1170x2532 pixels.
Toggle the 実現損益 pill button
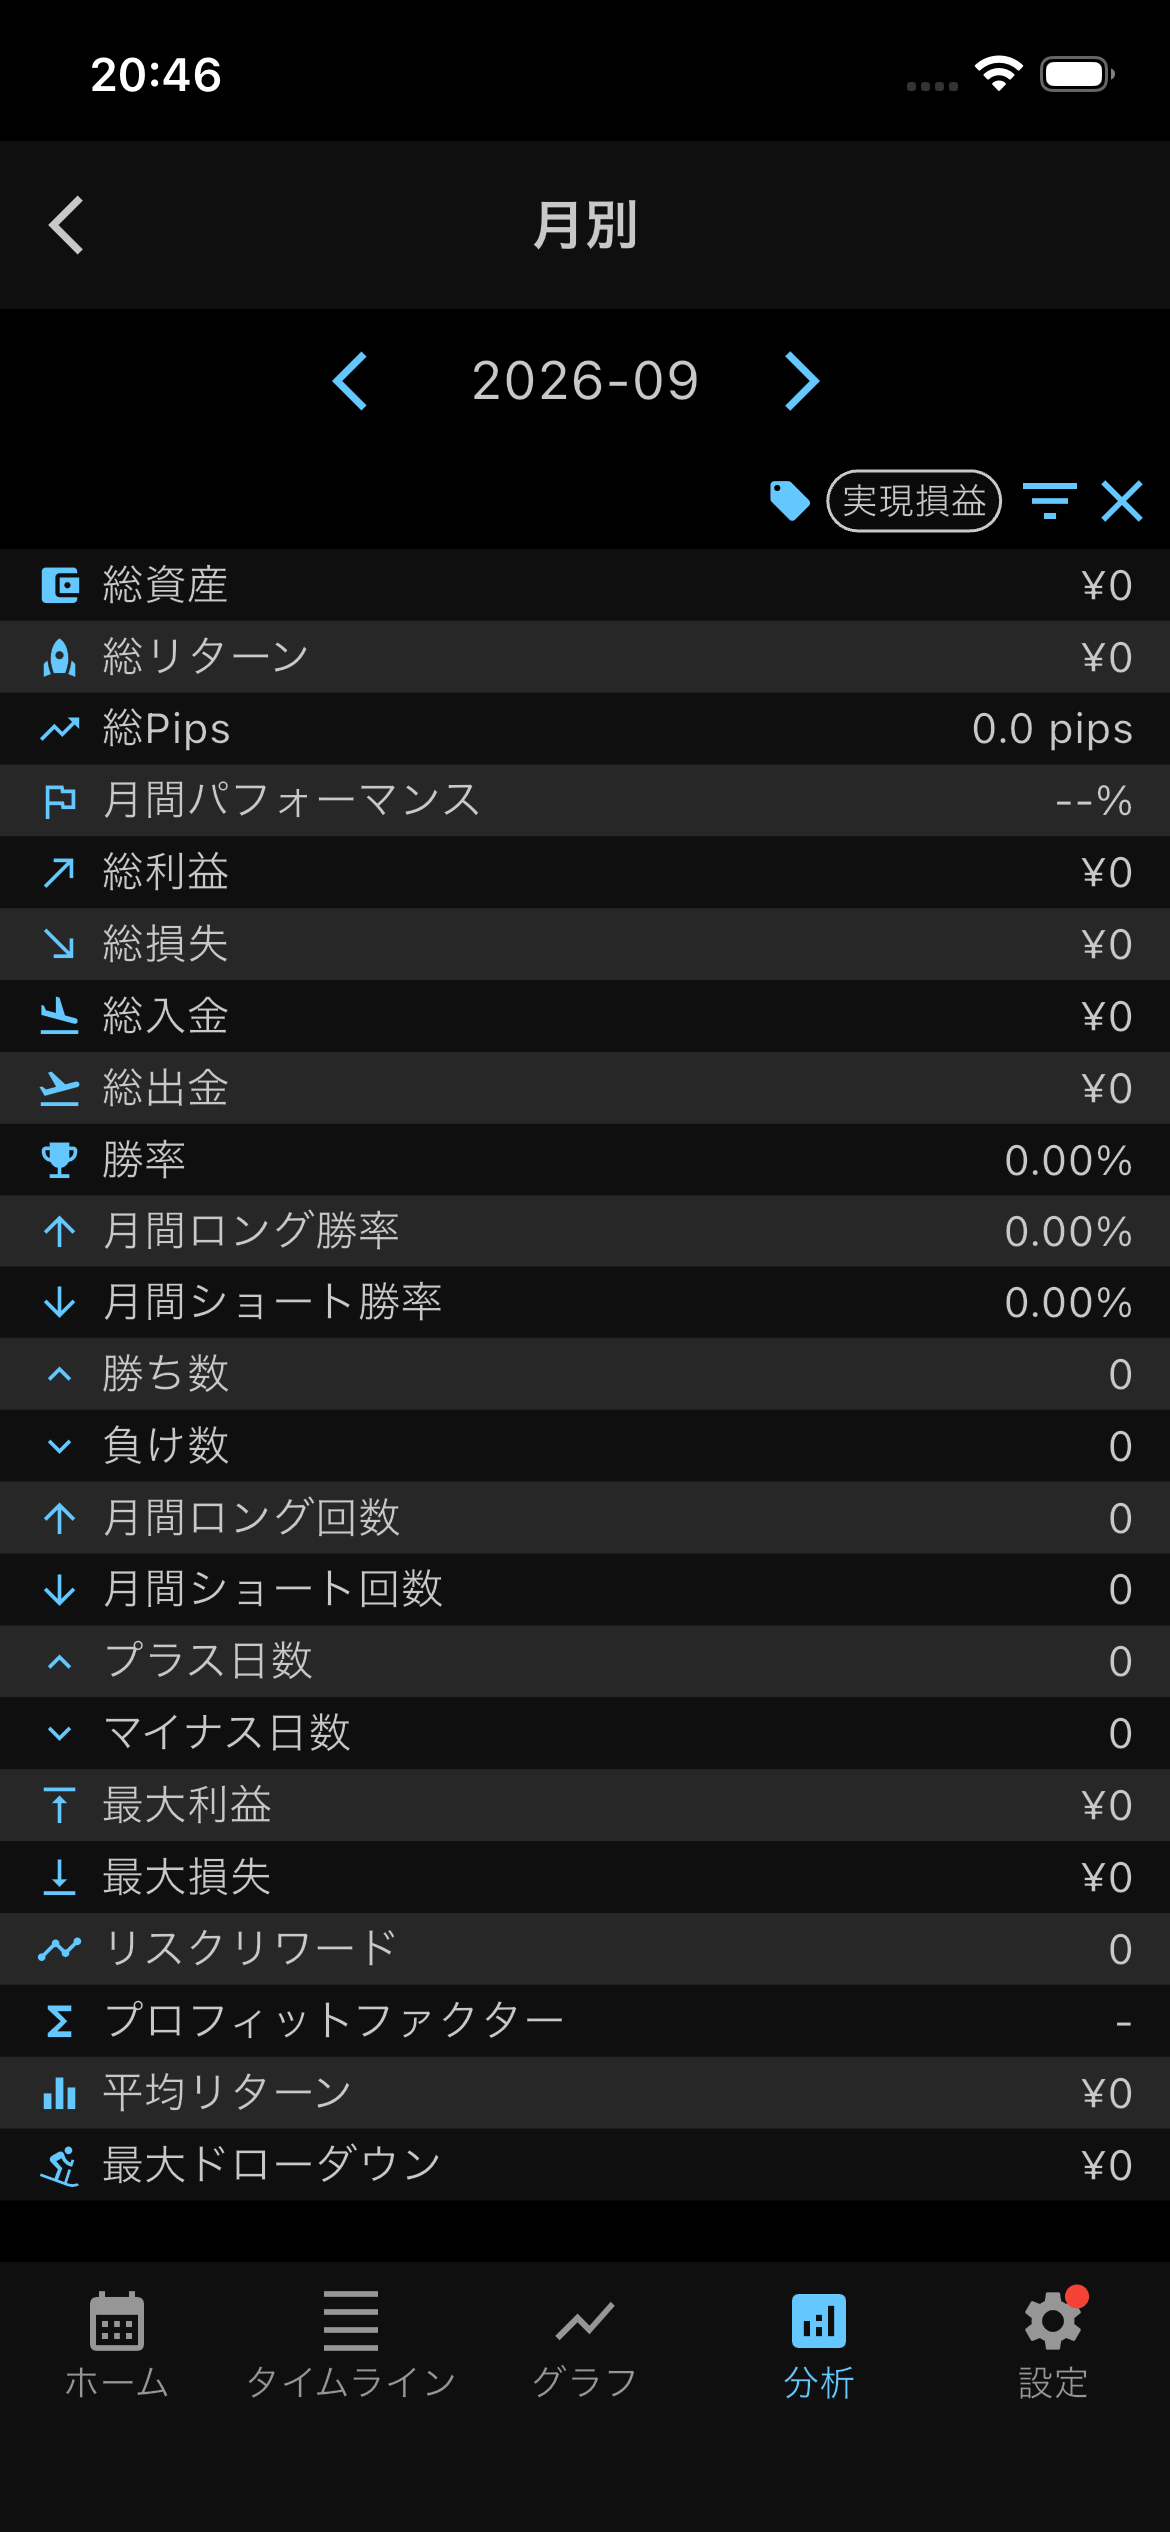(x=914, y=500)
